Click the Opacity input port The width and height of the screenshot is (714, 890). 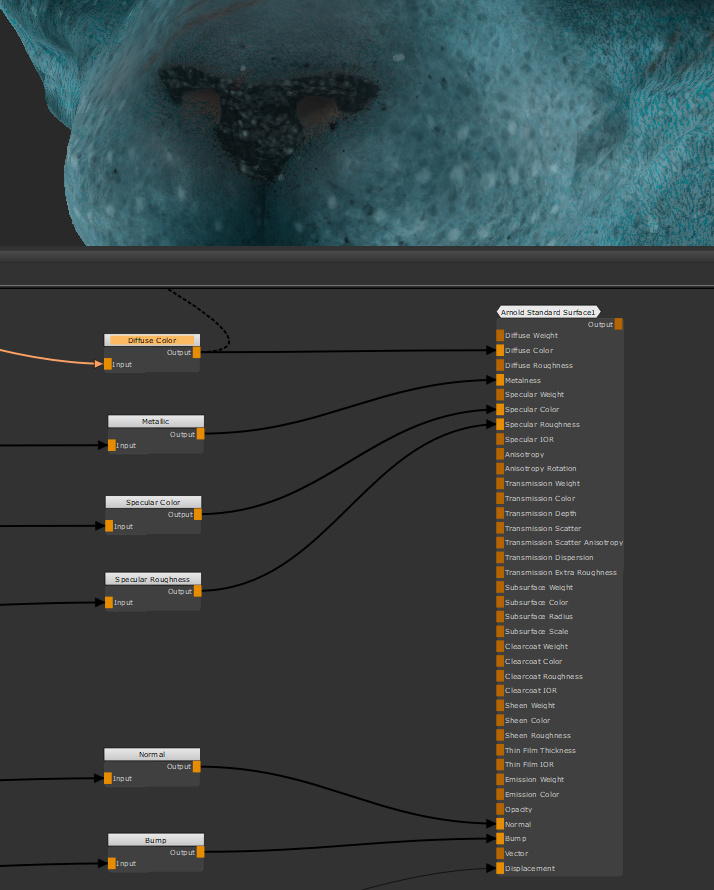[500, 809]
